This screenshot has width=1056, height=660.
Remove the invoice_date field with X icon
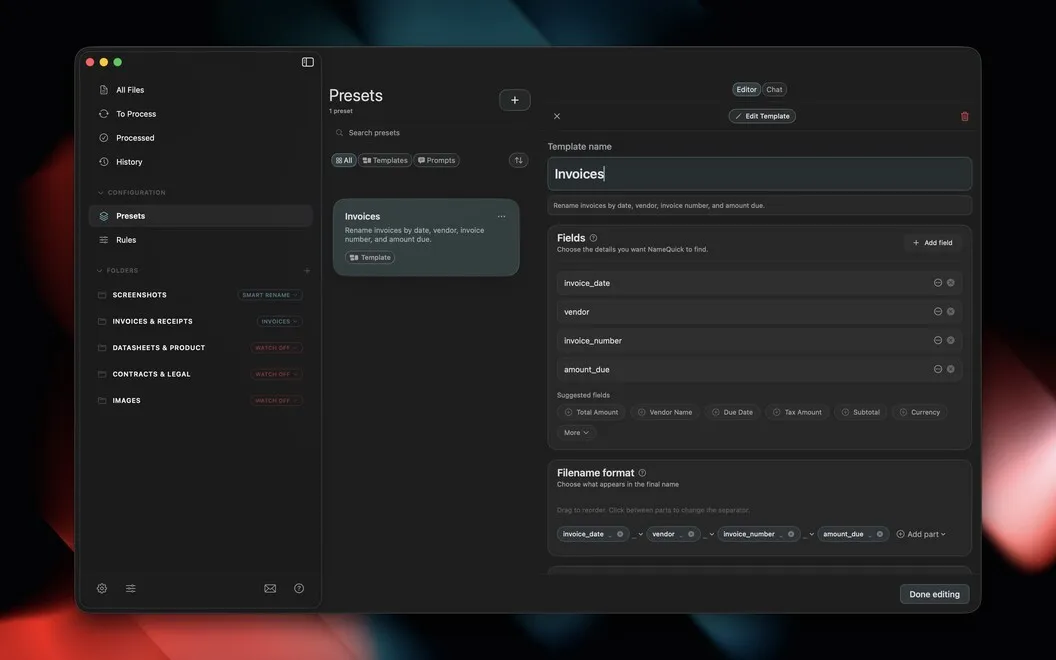pos(950,283)
